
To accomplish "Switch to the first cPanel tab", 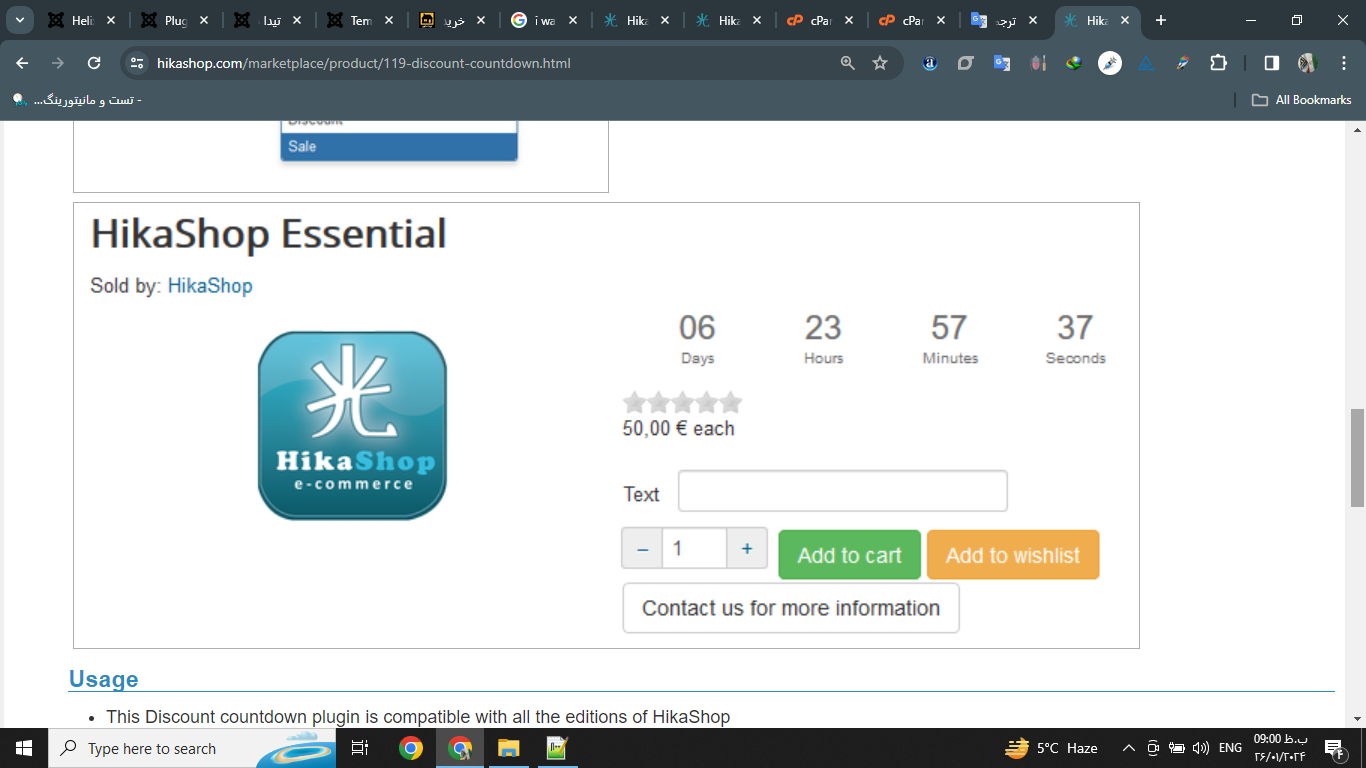I will pos(821,20).
